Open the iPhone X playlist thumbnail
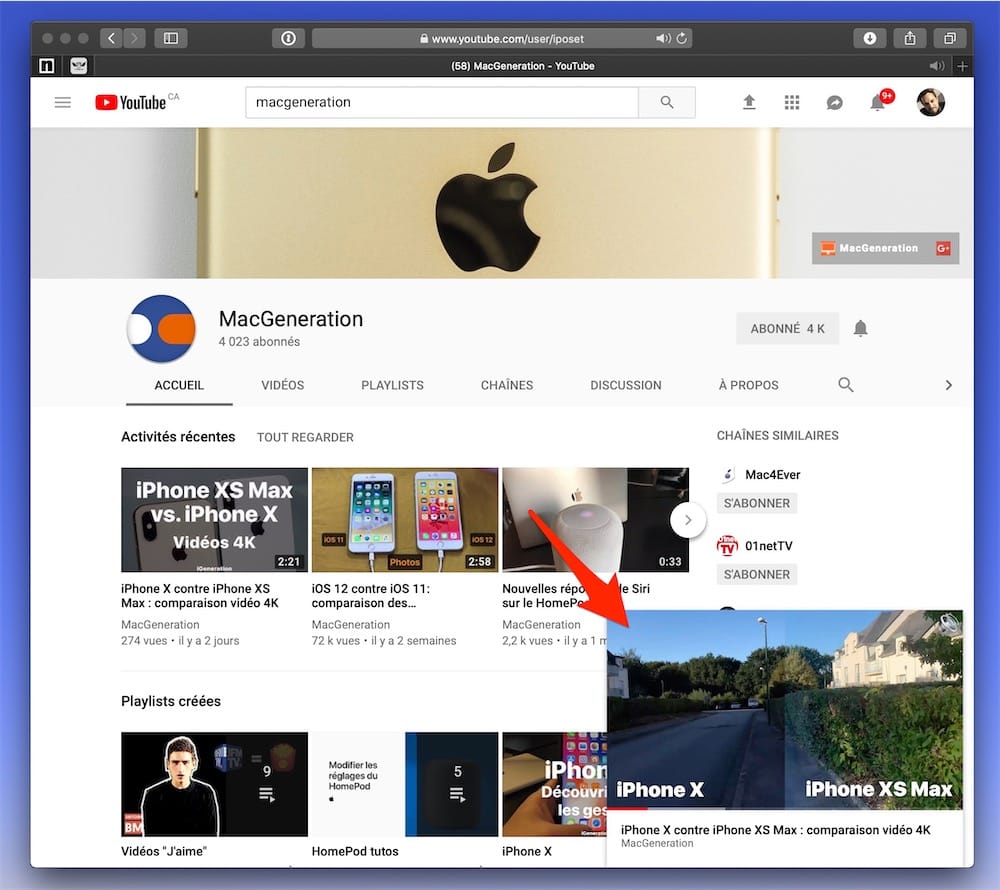This screenshot has height=890, width=1000. click(554, 784)
